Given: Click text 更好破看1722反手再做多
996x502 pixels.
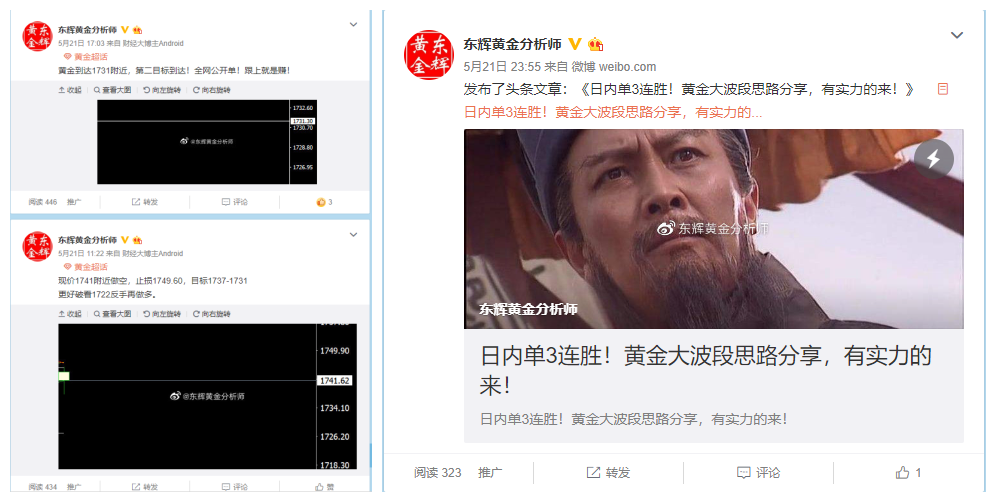Looking at the screenshot, I should click(107, 295).
